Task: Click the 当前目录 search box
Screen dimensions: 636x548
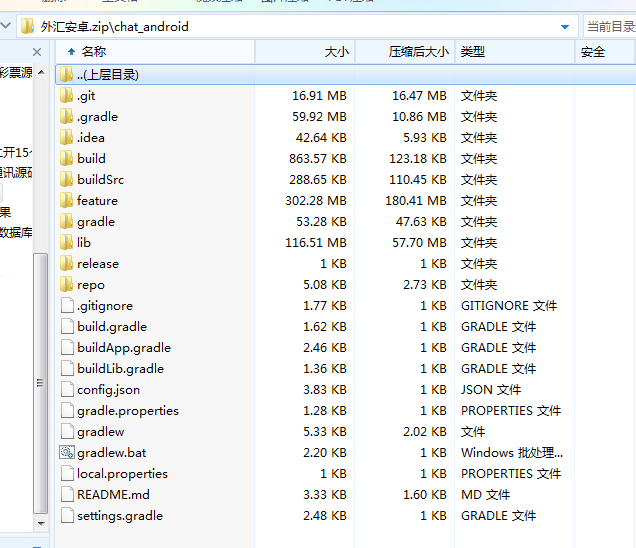Action: click(x=610, y=27)
